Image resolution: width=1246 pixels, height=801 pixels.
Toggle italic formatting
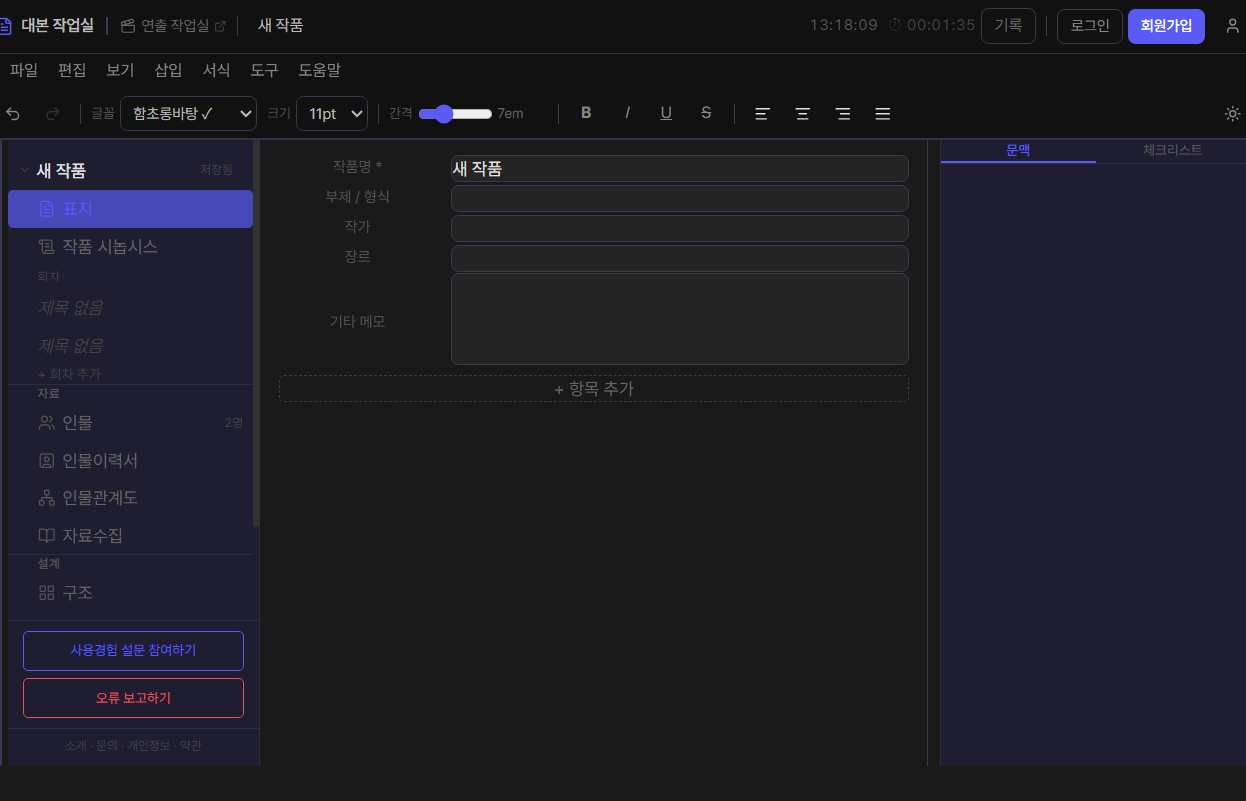point(627,113)
